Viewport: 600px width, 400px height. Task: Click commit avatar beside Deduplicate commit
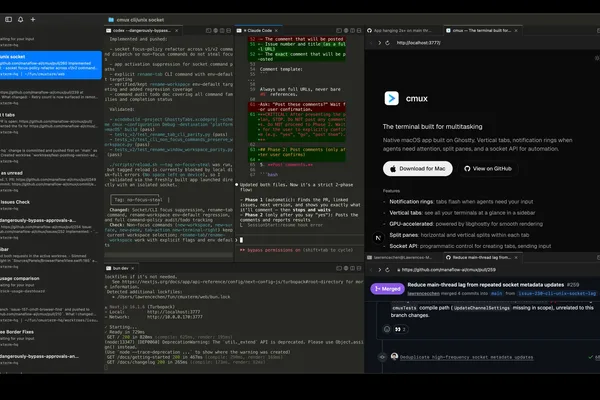pyautogui.click(x=395, y=357)
